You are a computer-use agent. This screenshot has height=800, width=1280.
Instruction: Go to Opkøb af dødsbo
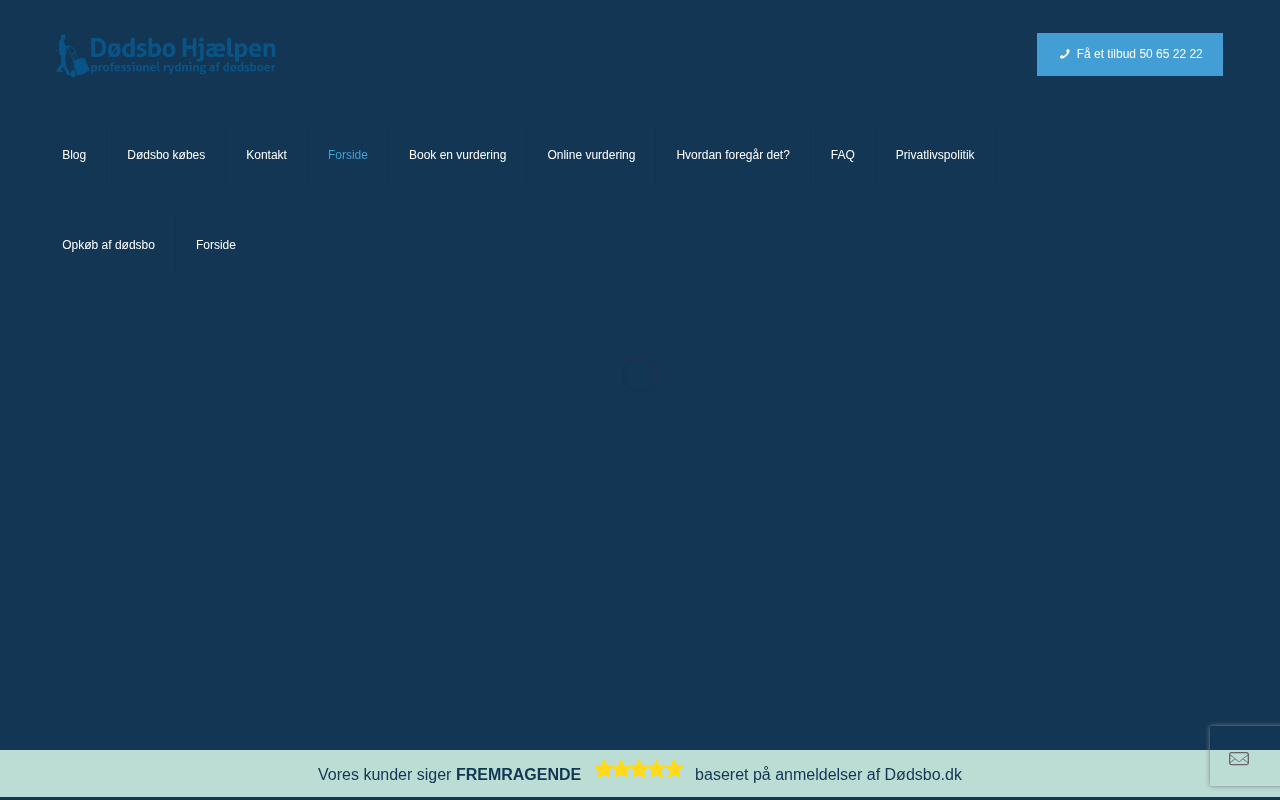click(108, 245)
